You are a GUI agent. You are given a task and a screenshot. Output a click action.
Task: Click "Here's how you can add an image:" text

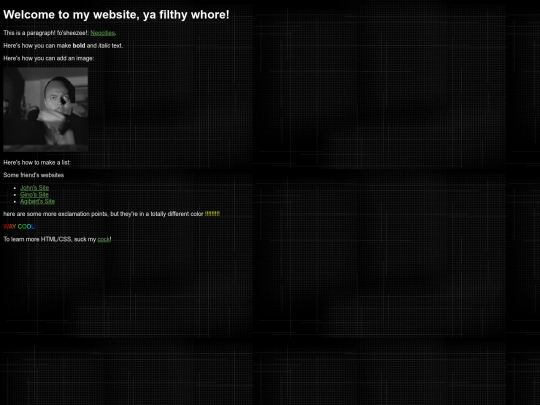tap(49, 59)
